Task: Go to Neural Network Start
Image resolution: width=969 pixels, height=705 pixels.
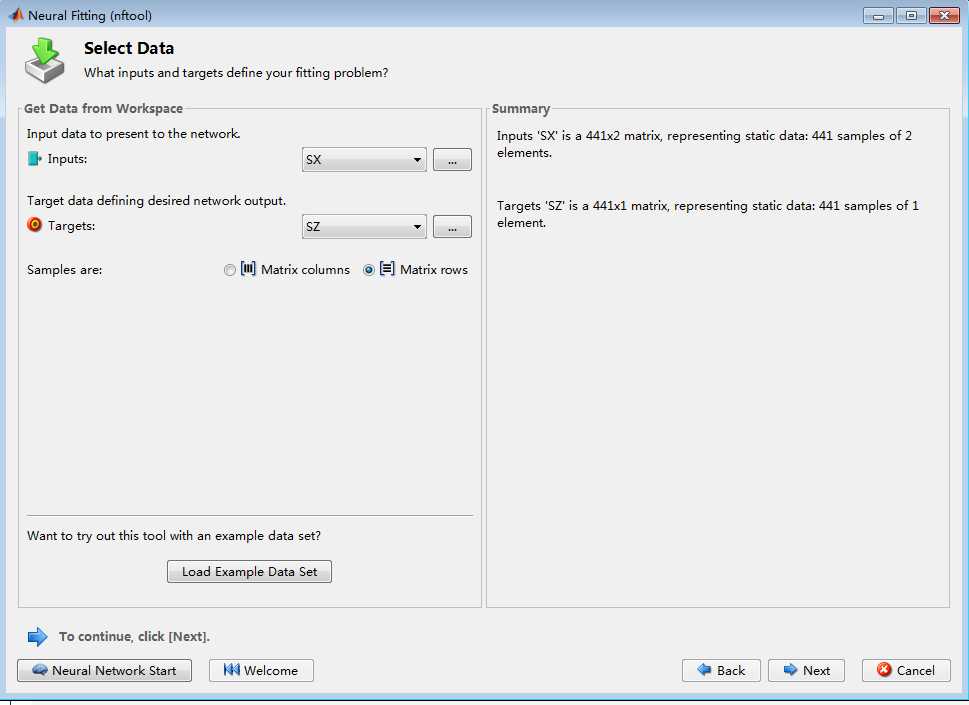Action: [x=104, y=670]
